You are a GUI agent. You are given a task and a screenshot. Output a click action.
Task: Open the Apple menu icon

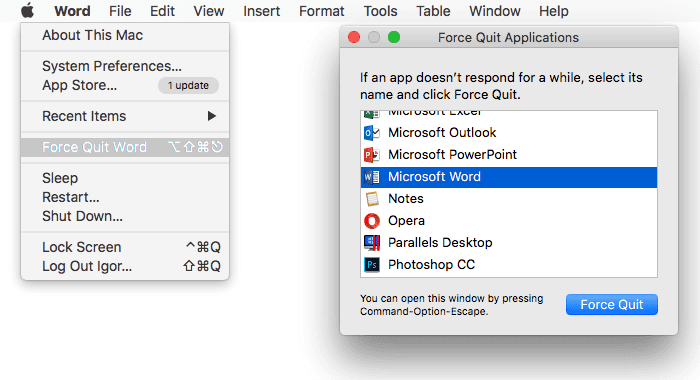(27, 10)
